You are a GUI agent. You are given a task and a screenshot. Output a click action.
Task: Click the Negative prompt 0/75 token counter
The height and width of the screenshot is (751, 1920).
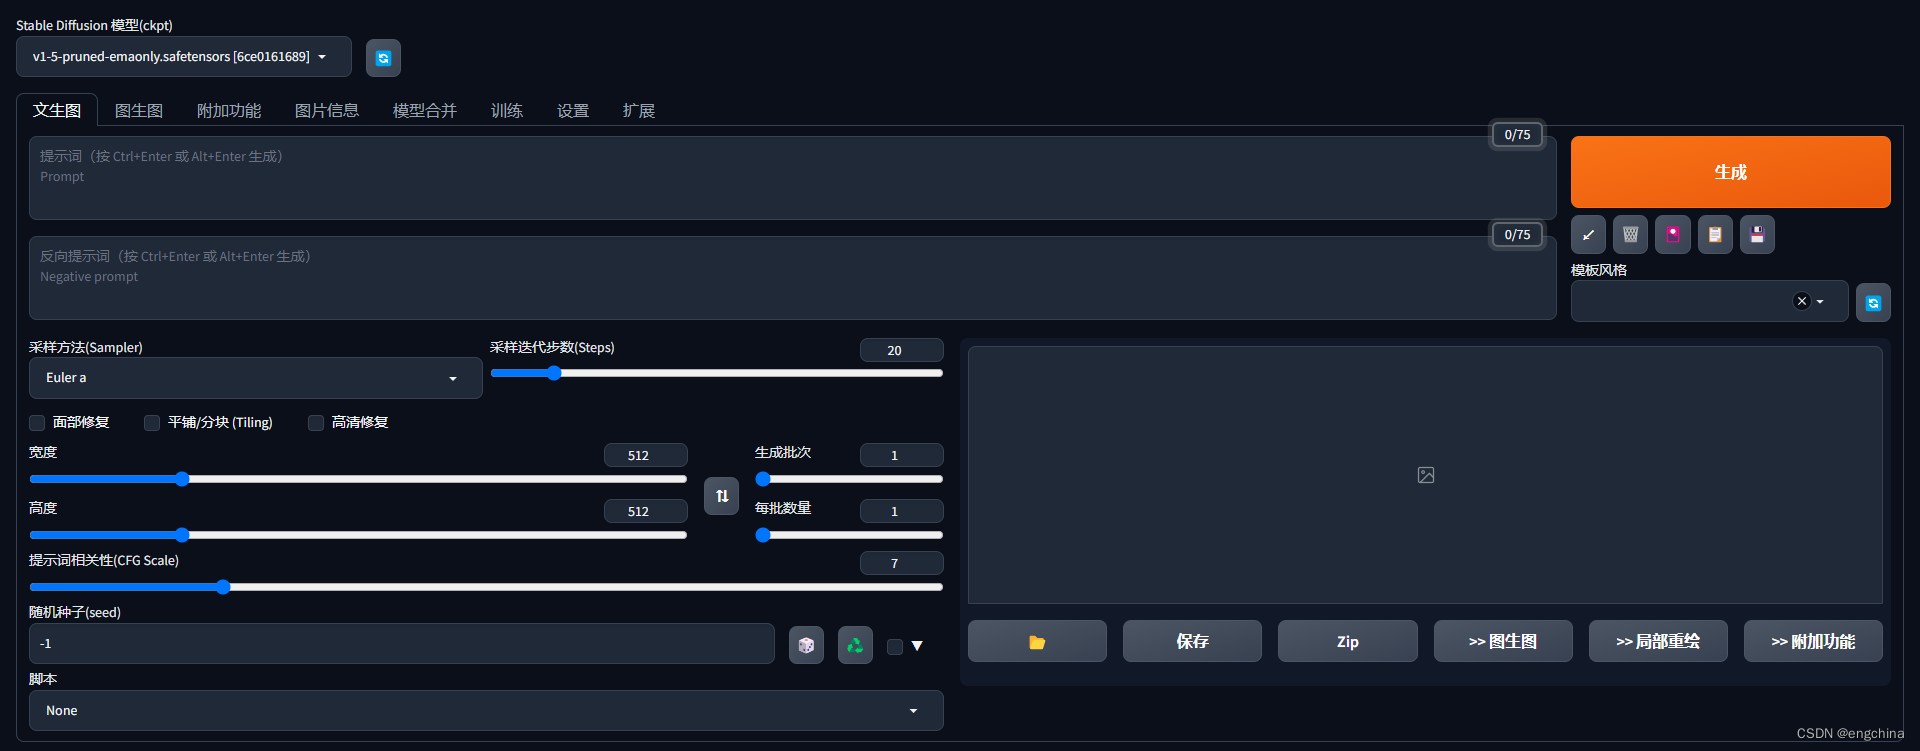[1517, 235]
